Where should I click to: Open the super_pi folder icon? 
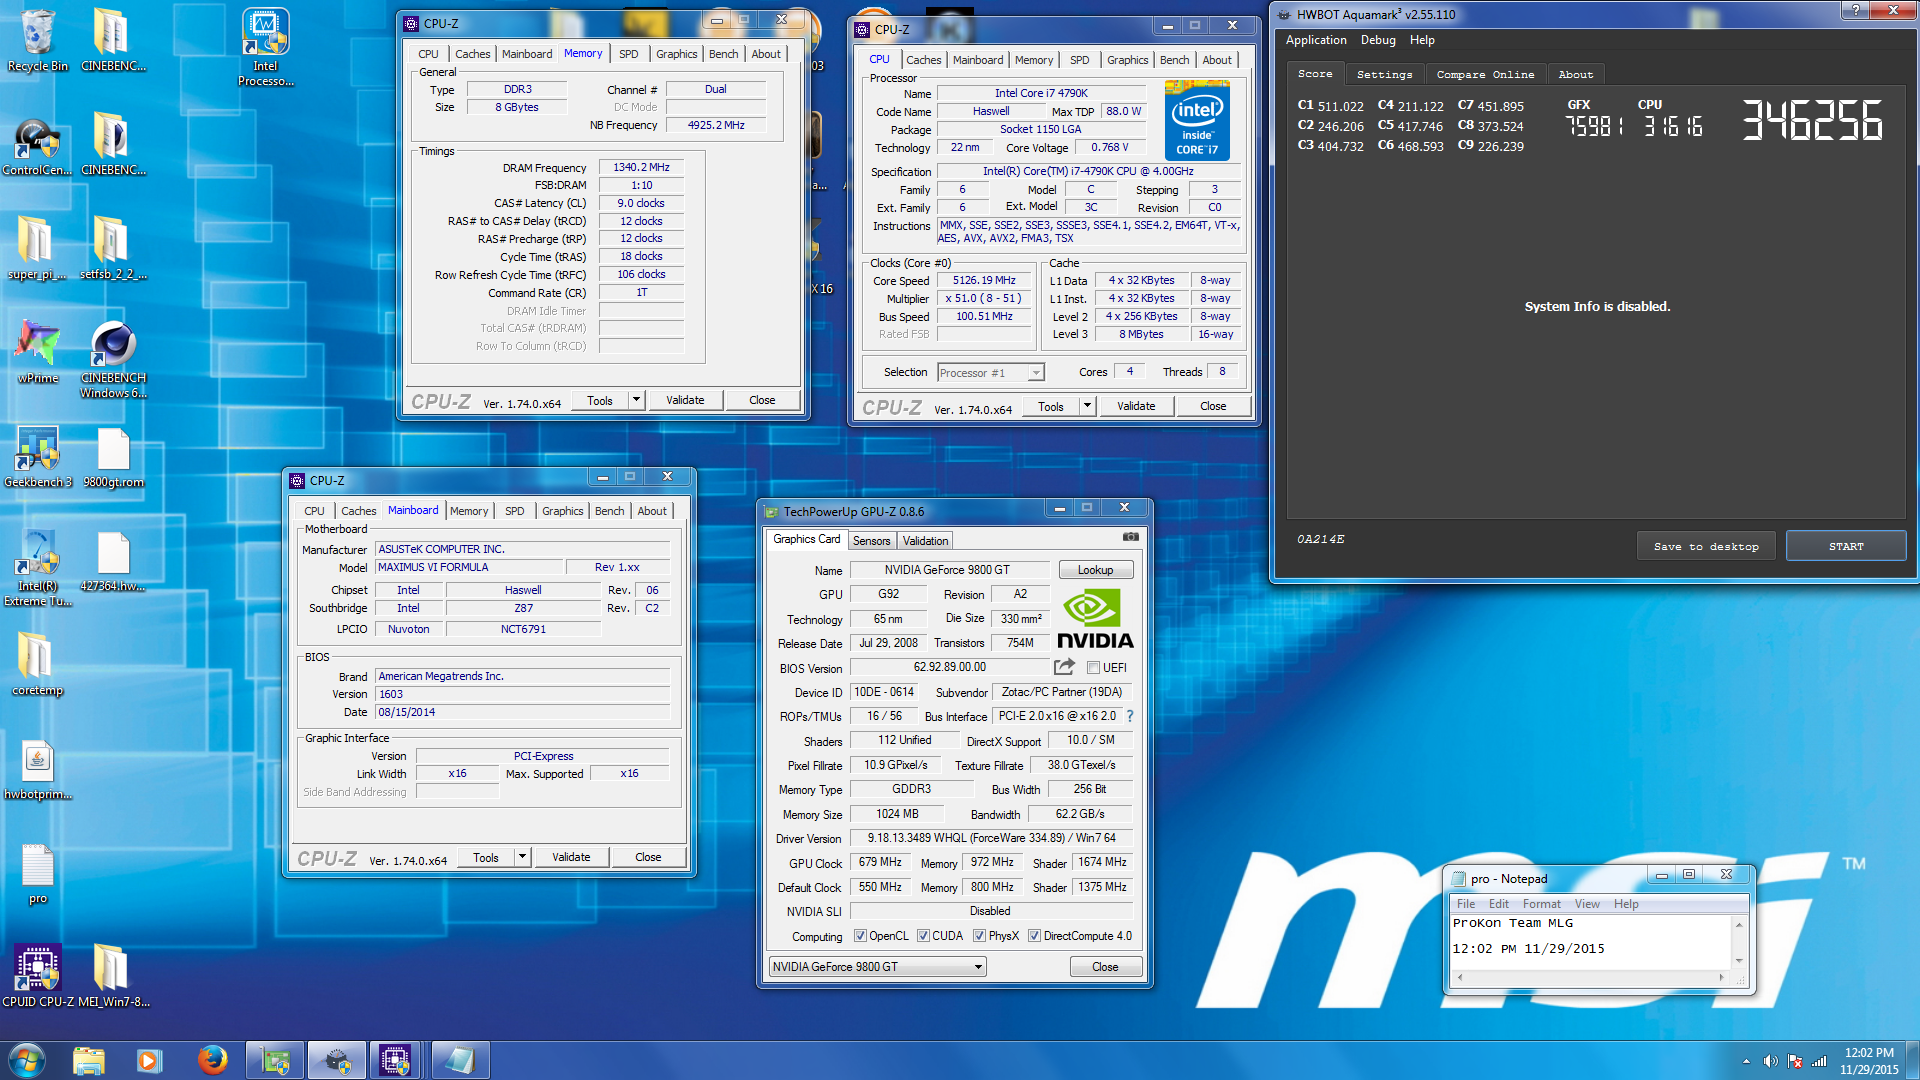[x=38, y=249]
